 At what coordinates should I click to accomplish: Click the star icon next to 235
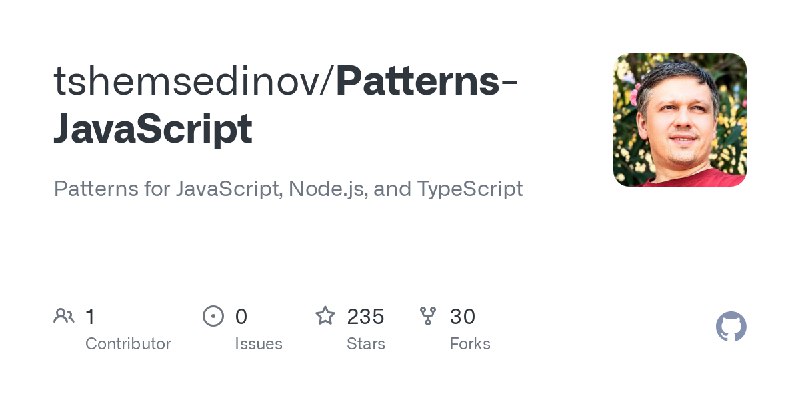[x=325, y=316]
